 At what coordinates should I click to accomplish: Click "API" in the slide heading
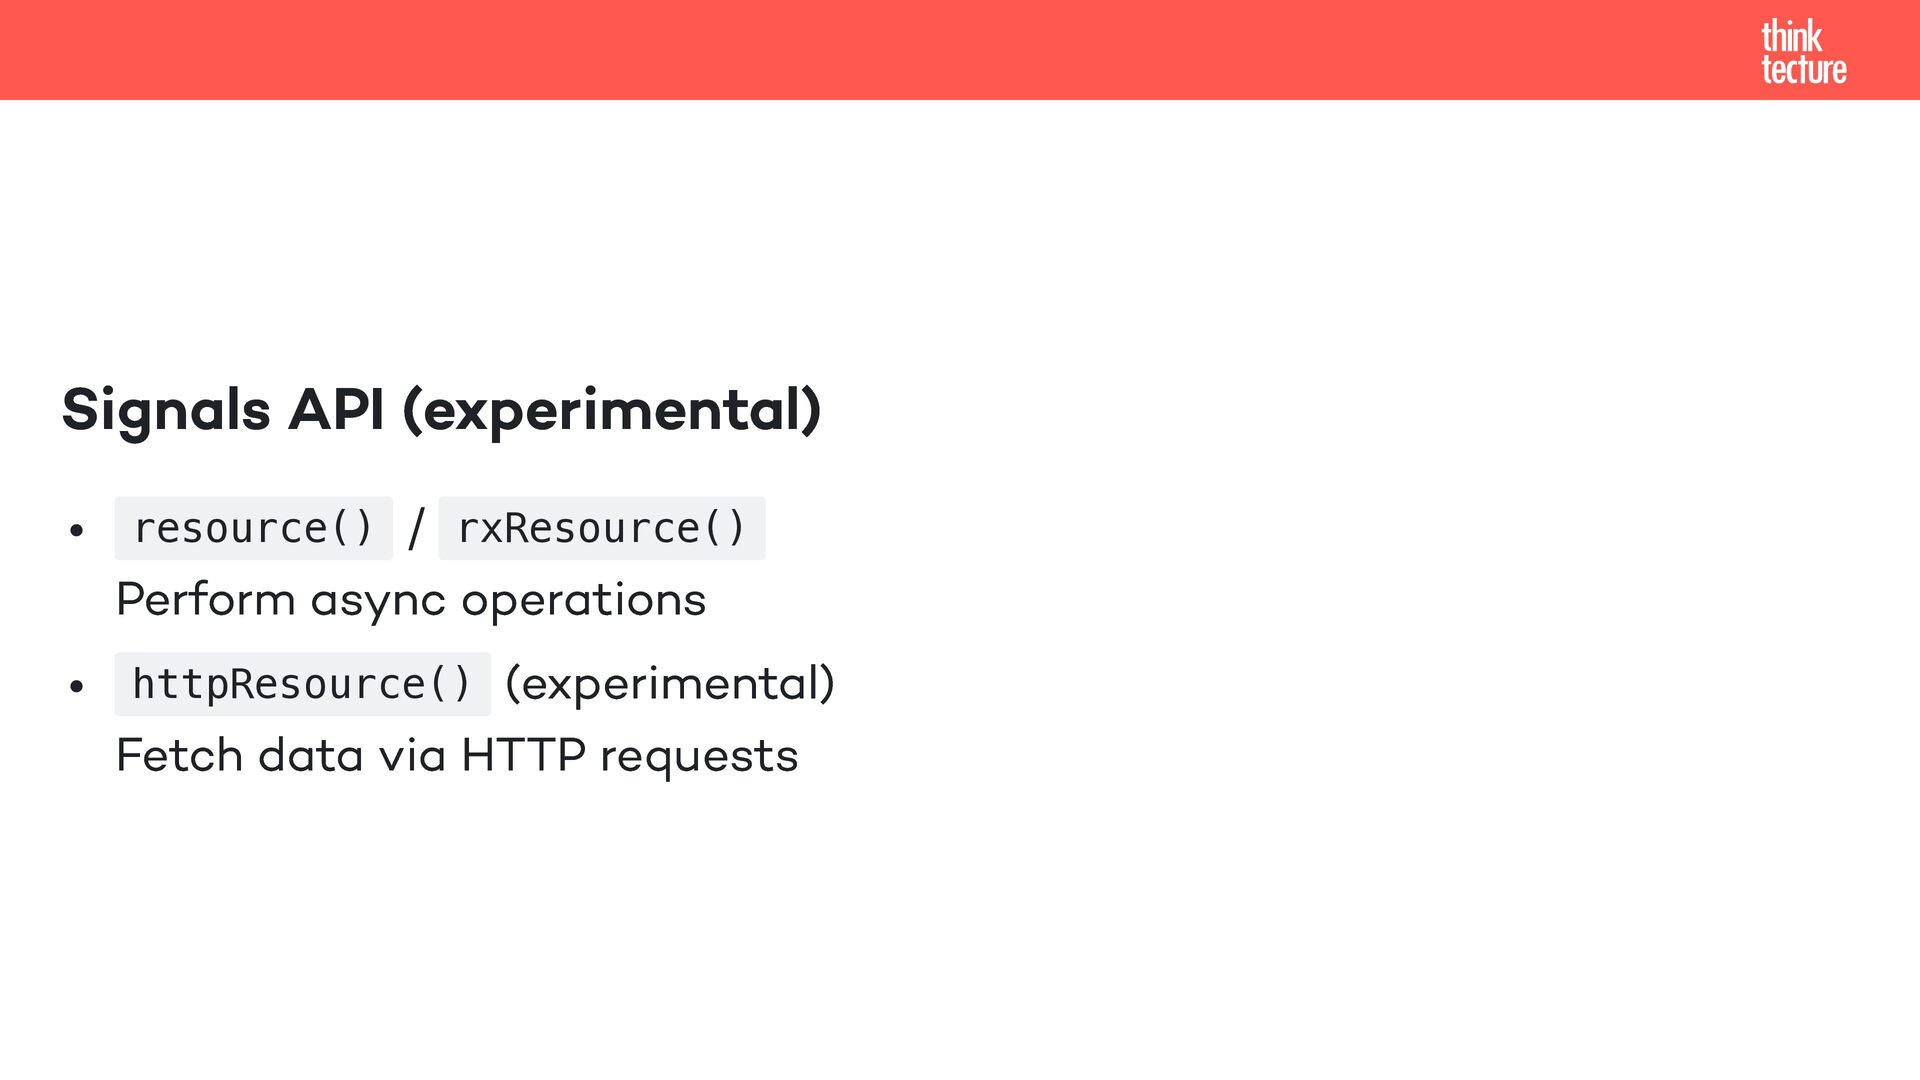336,410
